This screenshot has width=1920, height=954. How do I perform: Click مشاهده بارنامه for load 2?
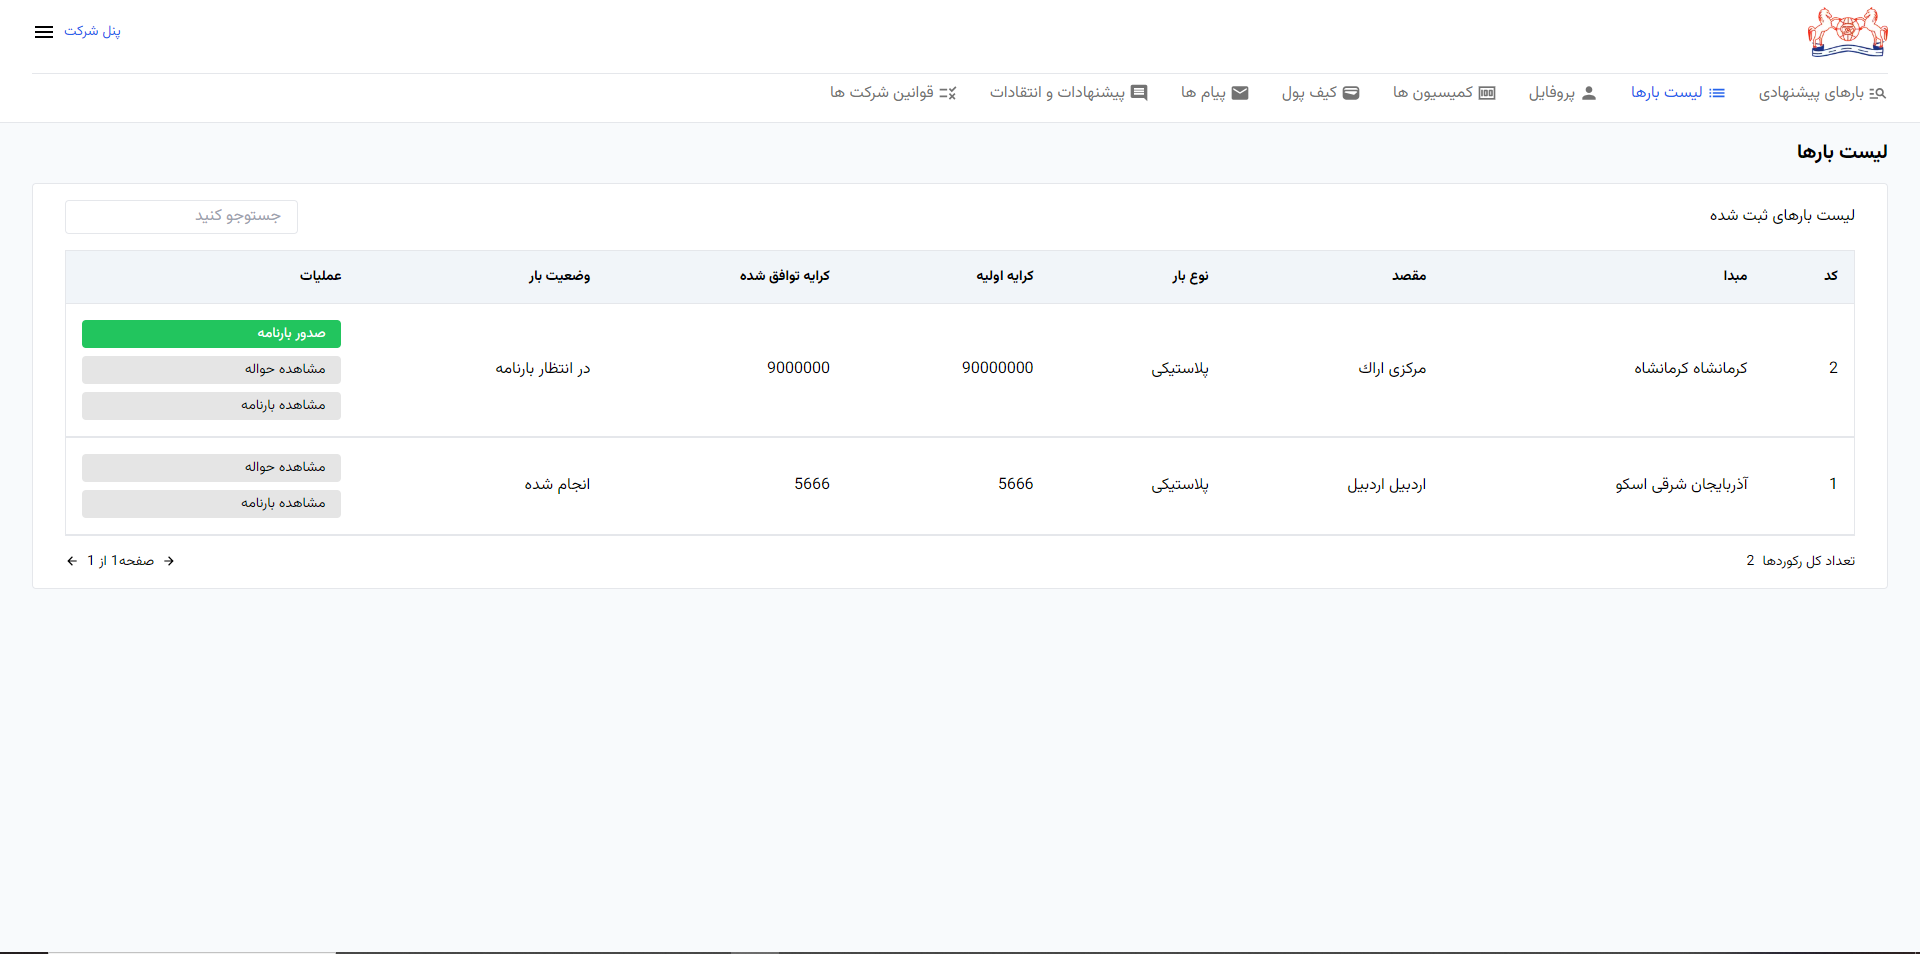(x=211, y=406)
